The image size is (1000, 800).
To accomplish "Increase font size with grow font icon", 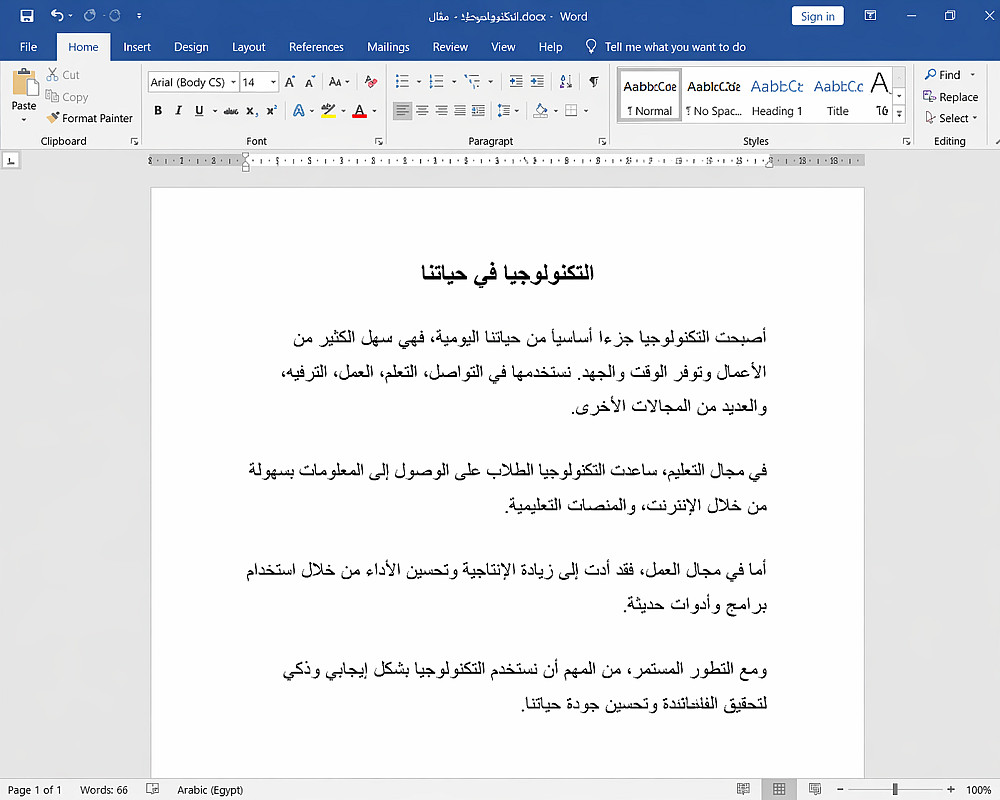I will [290, 82].
